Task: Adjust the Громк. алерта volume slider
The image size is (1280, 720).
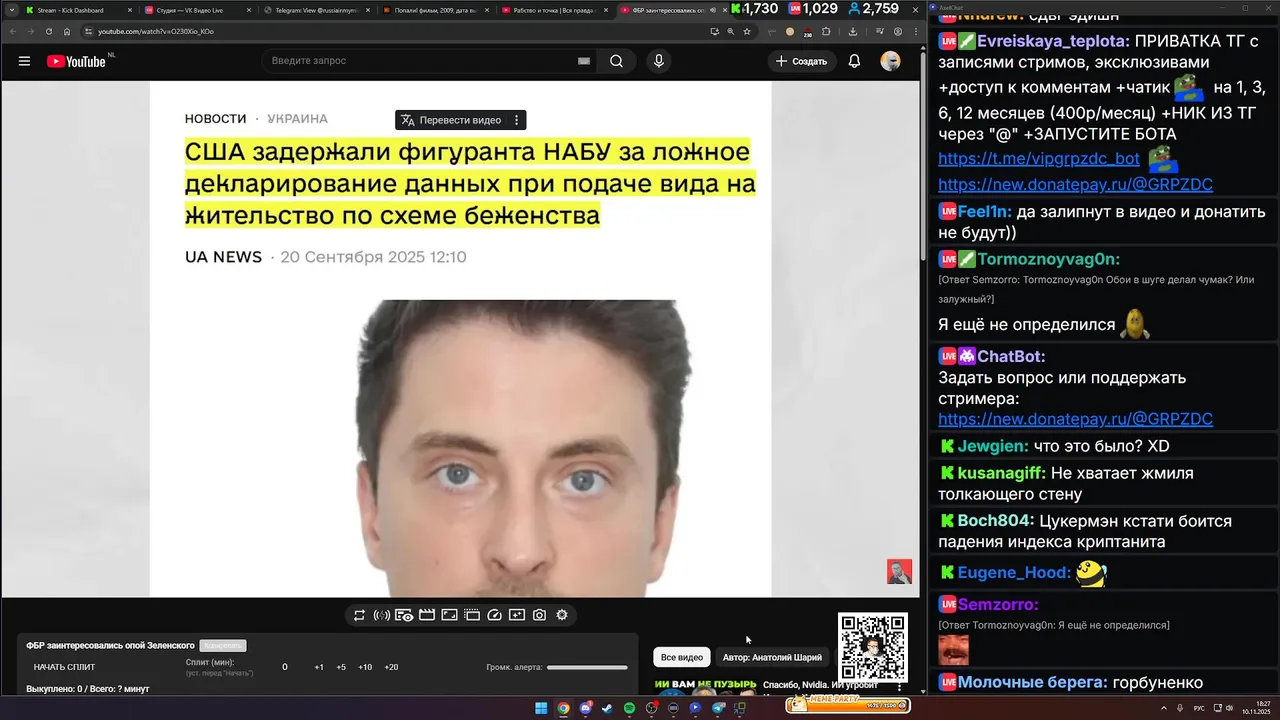Action: (587, 667)
